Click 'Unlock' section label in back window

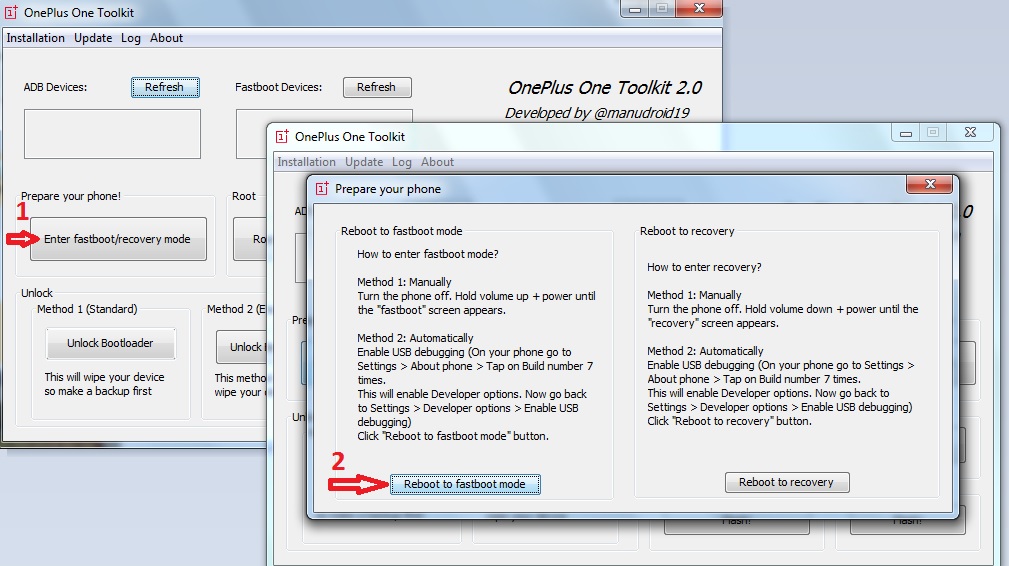point(37,293)
